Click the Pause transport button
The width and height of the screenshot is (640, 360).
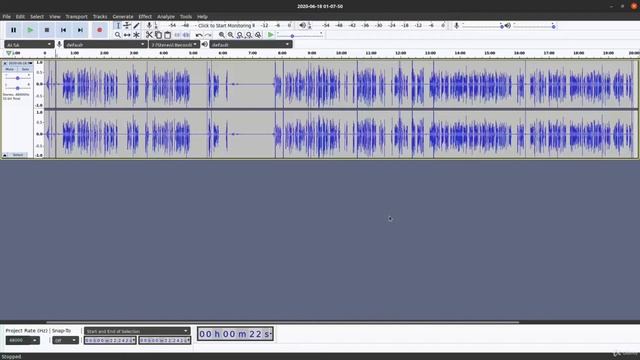point(13,30)
